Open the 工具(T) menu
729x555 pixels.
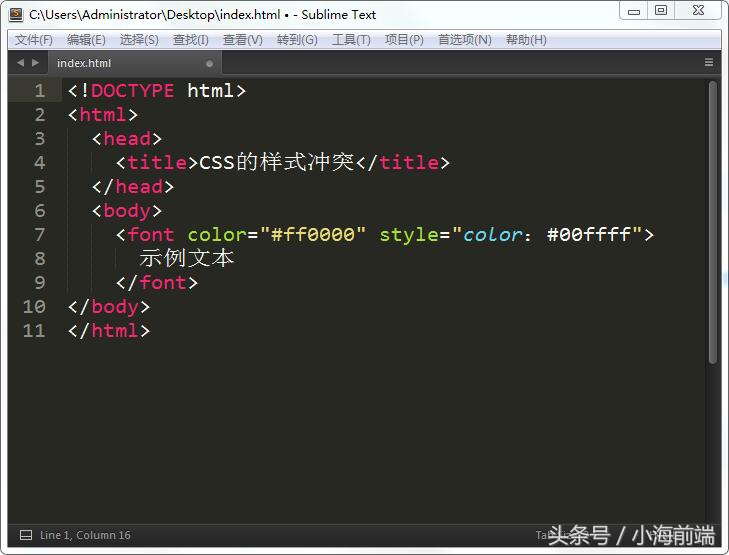351,40
